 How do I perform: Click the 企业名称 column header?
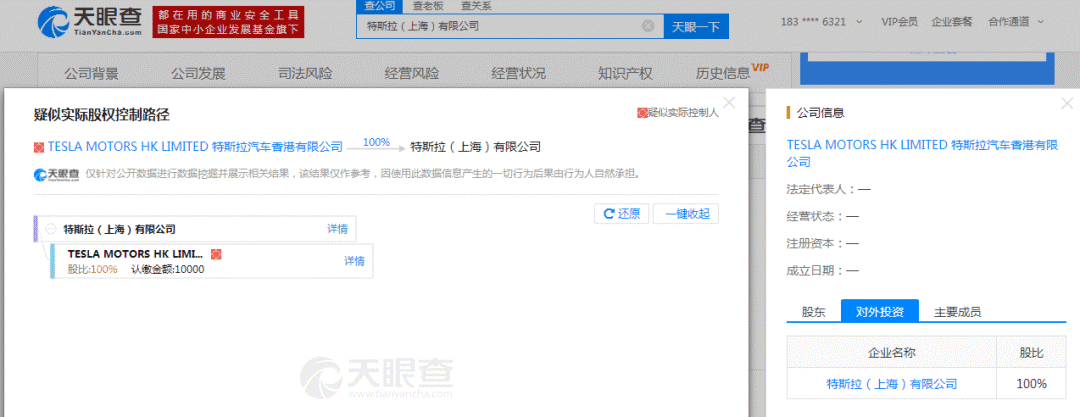click(x=891, y=353)
